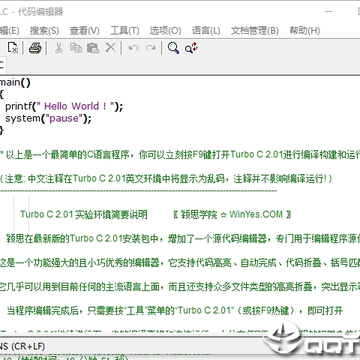Image resolution: width=360 pixels, height=360 pixels.
Task: Click the main() line in code
Action: click(x=15, y=83)
